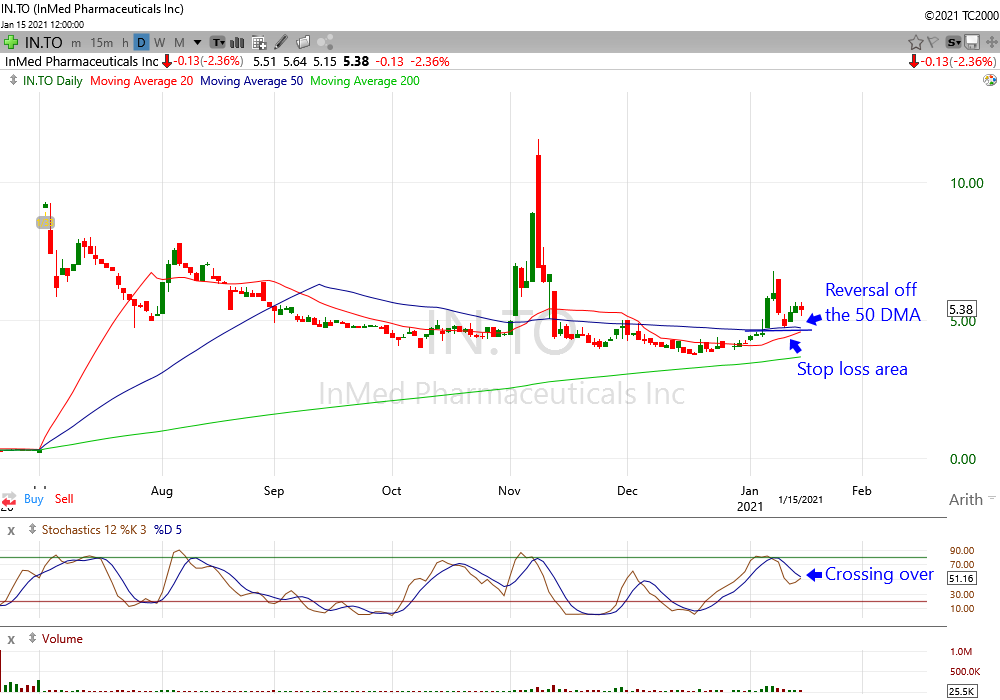Click the IN.TO ticker symbol field
This screenshot has height=700, width=1000.
[x=43, y=43]
